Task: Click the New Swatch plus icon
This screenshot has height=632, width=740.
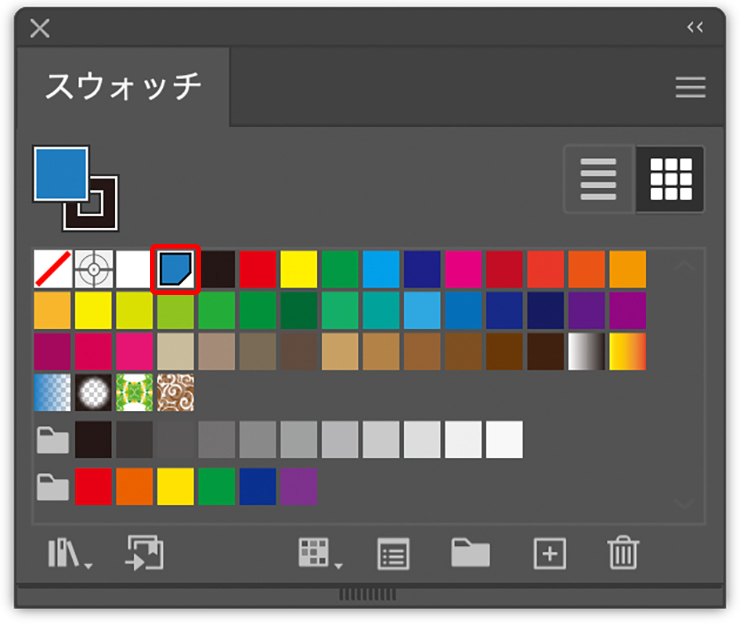Action: point(549,553)
